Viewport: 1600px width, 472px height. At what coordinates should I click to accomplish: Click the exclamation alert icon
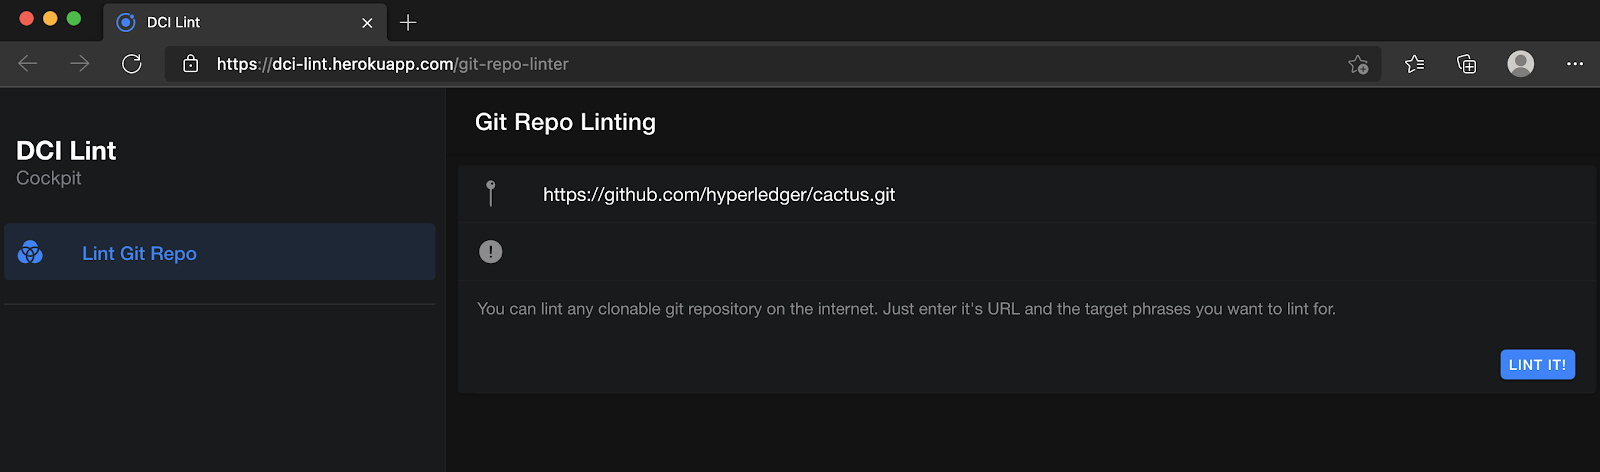(490, 252)
